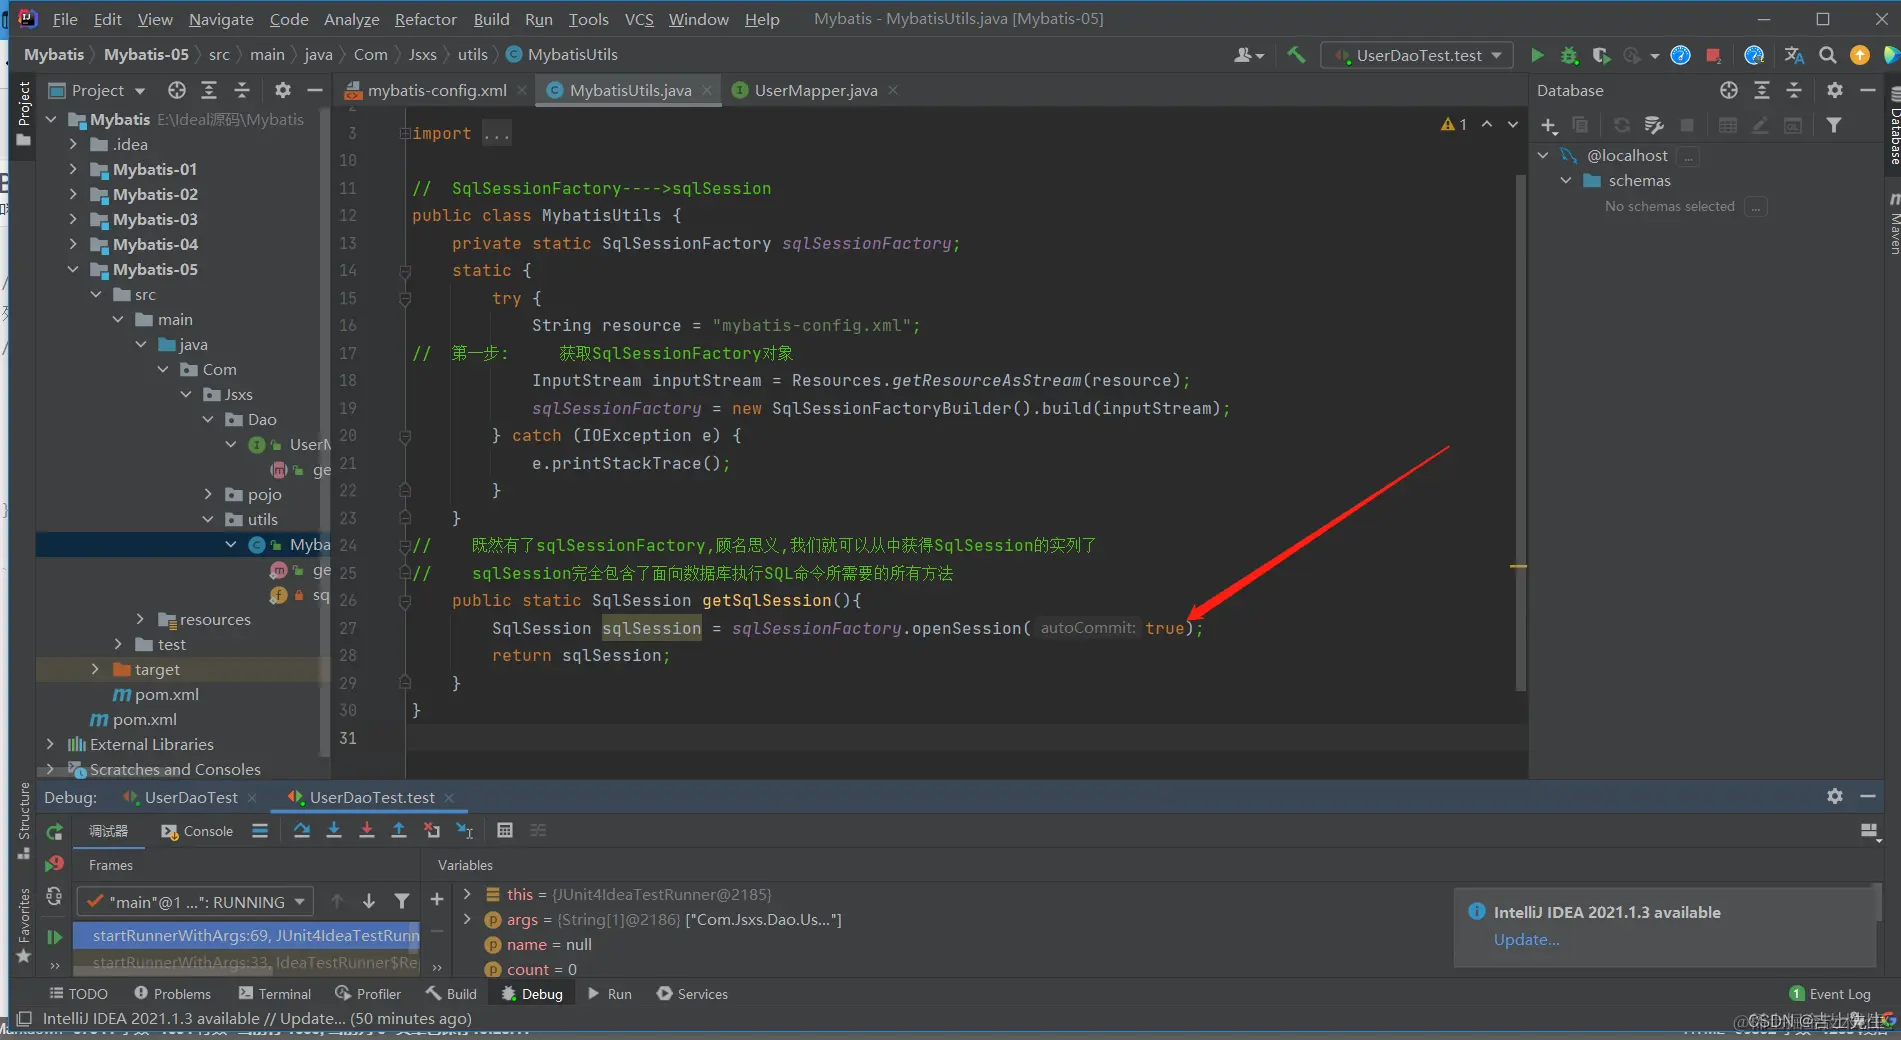Expand the pojo package
The width and height of the screenshot is (1901, 1040).
click(208, 494)
